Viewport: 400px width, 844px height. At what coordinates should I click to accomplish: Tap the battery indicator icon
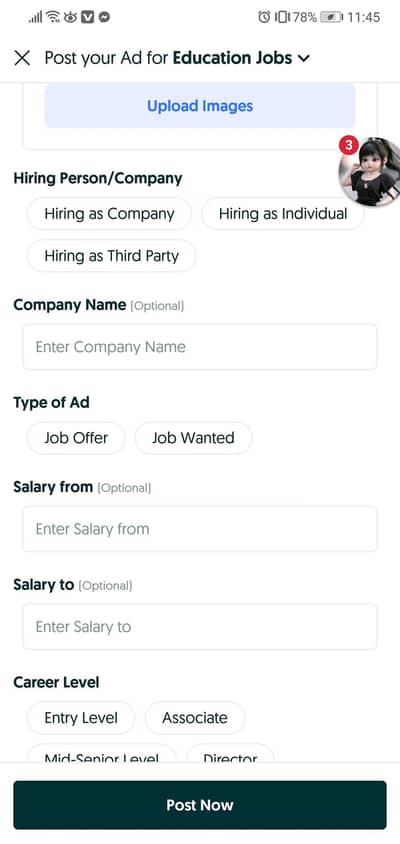pos(331,17)
